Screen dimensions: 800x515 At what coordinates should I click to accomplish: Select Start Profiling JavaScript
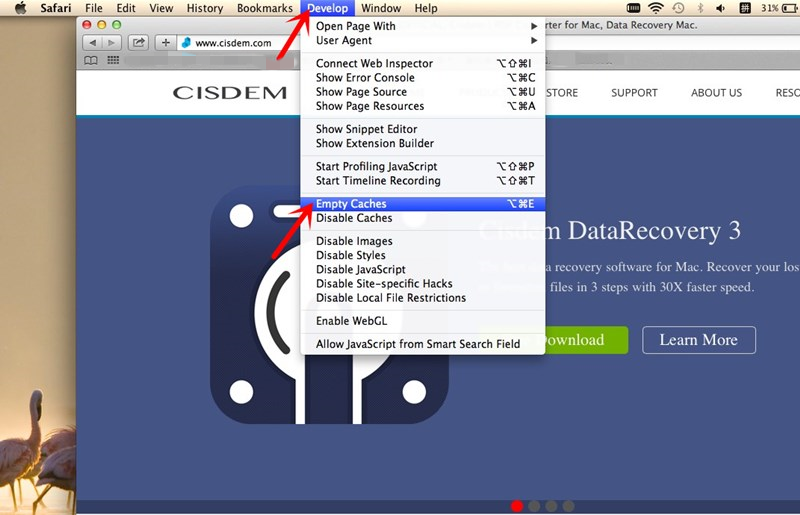point(423,166)
